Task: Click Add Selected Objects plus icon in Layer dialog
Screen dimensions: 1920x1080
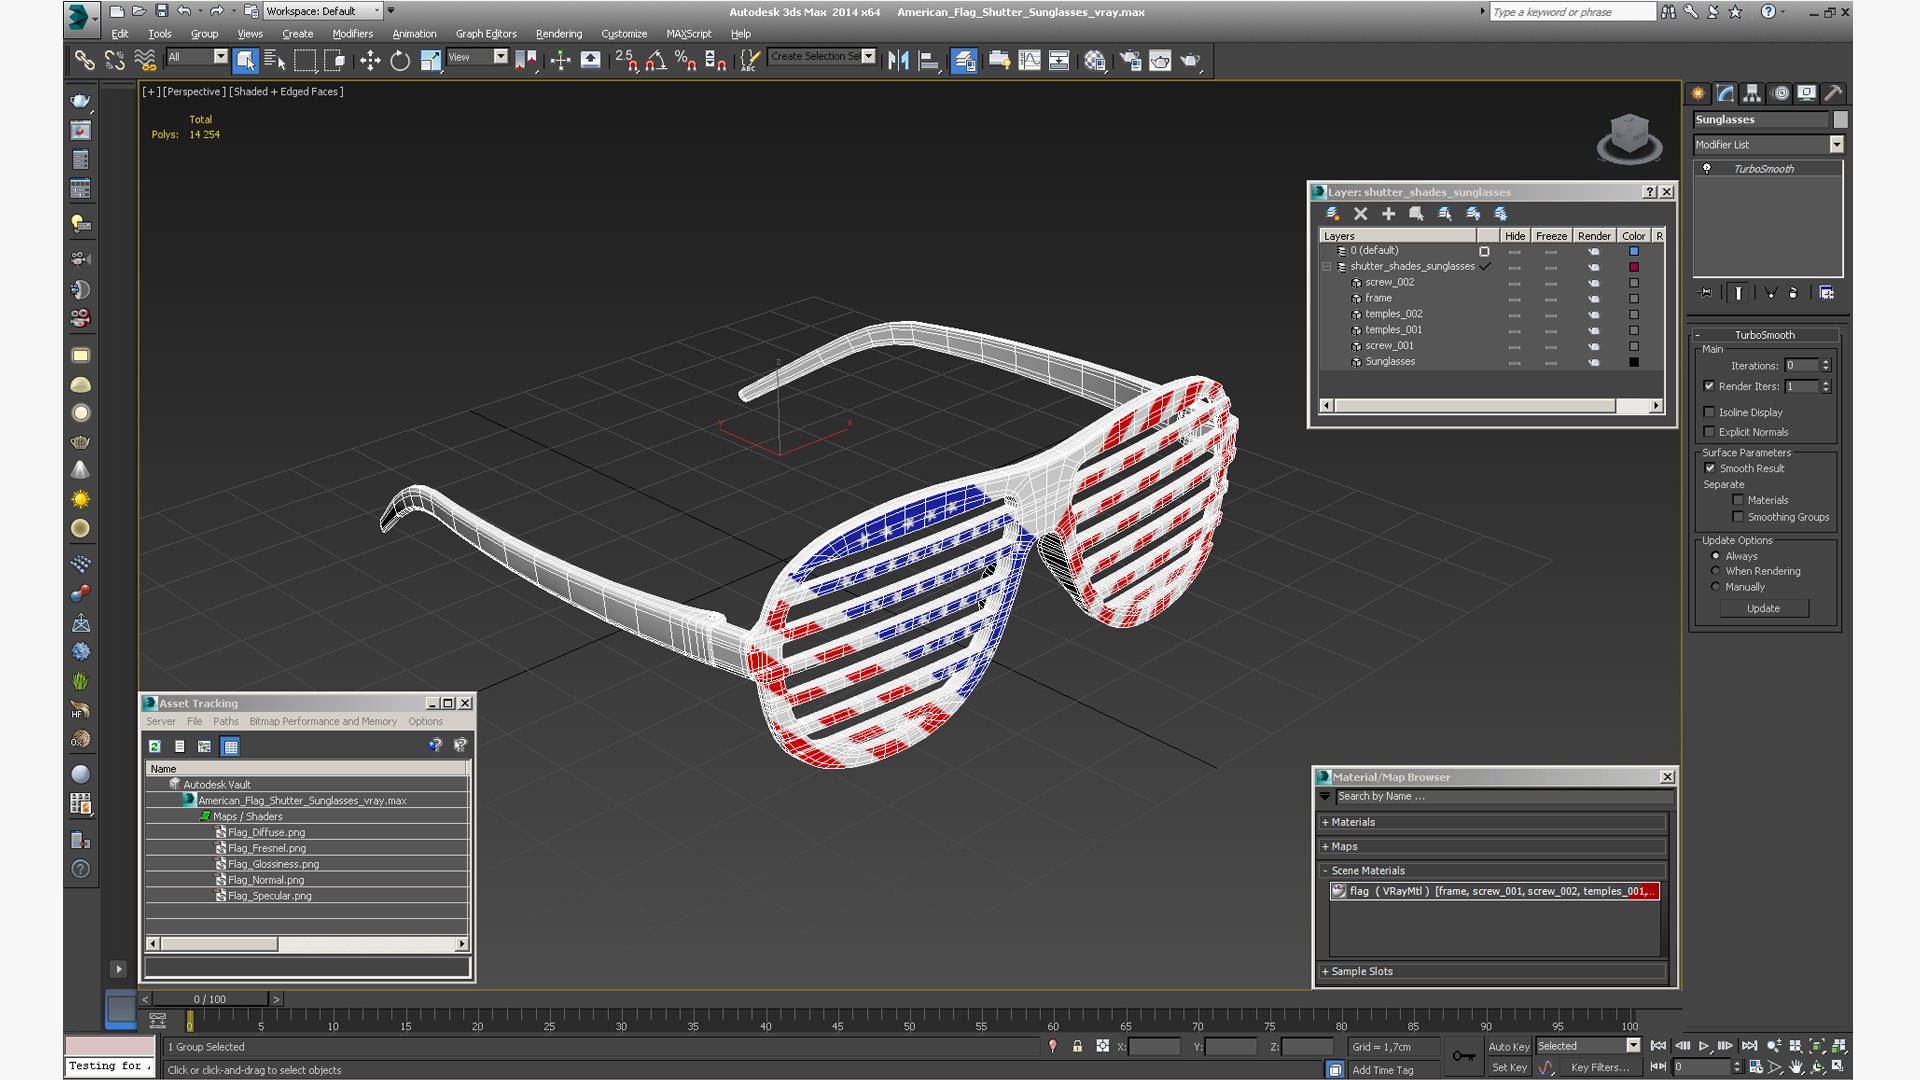Action: click(1388, 214)
